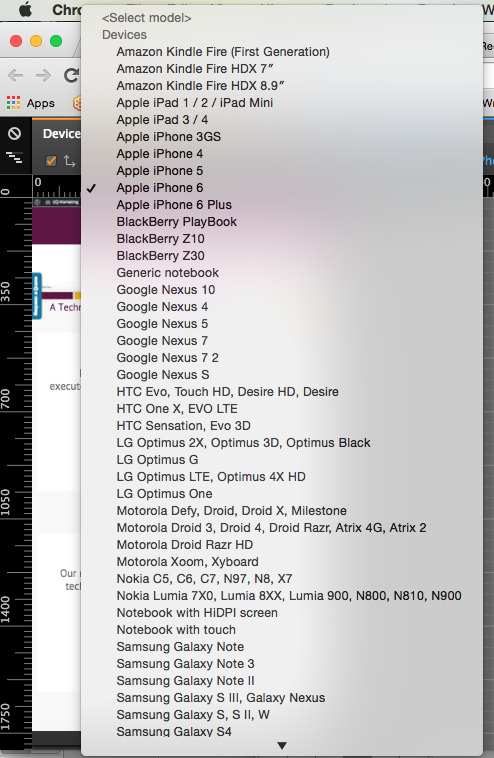Choose HTC One X, EVO LTE

[282, 408]
